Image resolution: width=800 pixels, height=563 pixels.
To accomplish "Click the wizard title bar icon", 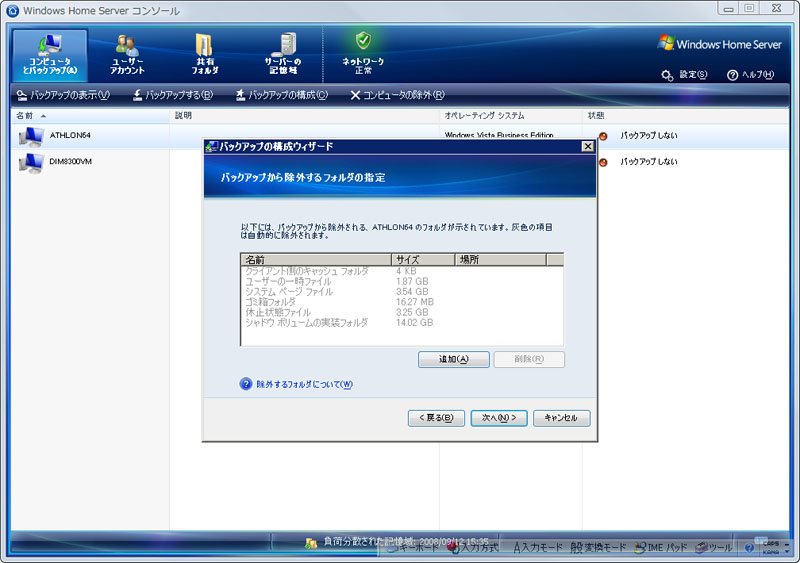I will click(211, 147).
